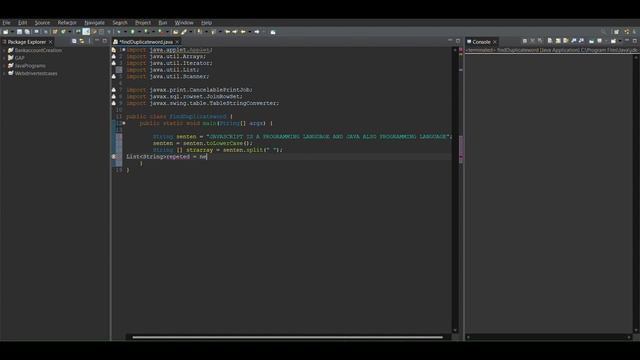Image resolution: width=640 pixels, height=360 pixels.
Task: Select the findDuplicateword.java editor tab
Action: 146,42
